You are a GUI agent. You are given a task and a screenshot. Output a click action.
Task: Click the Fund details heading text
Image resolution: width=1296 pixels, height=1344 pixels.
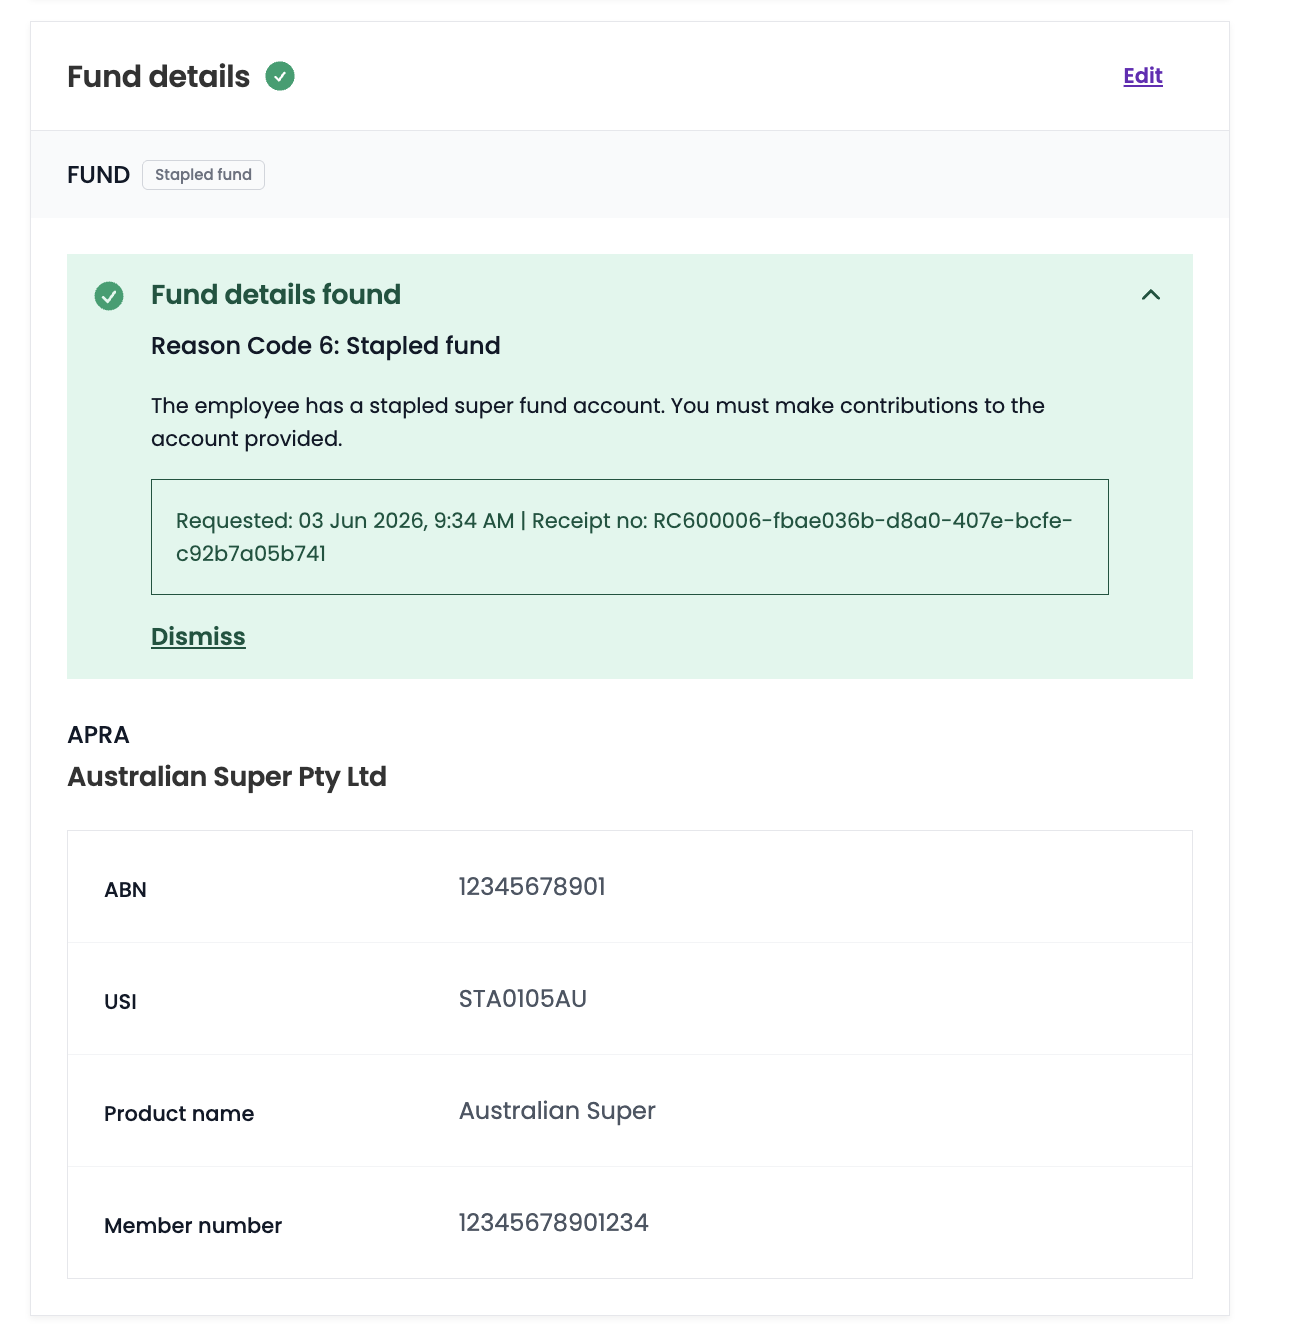click(158, 77)
